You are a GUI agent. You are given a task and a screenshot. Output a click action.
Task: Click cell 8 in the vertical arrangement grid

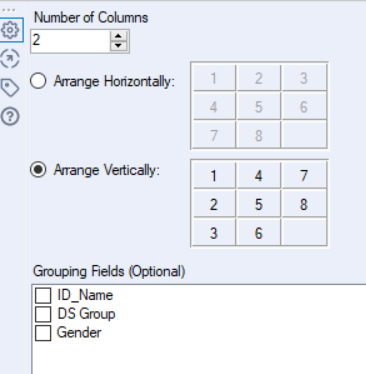click(x=304, y=204)
